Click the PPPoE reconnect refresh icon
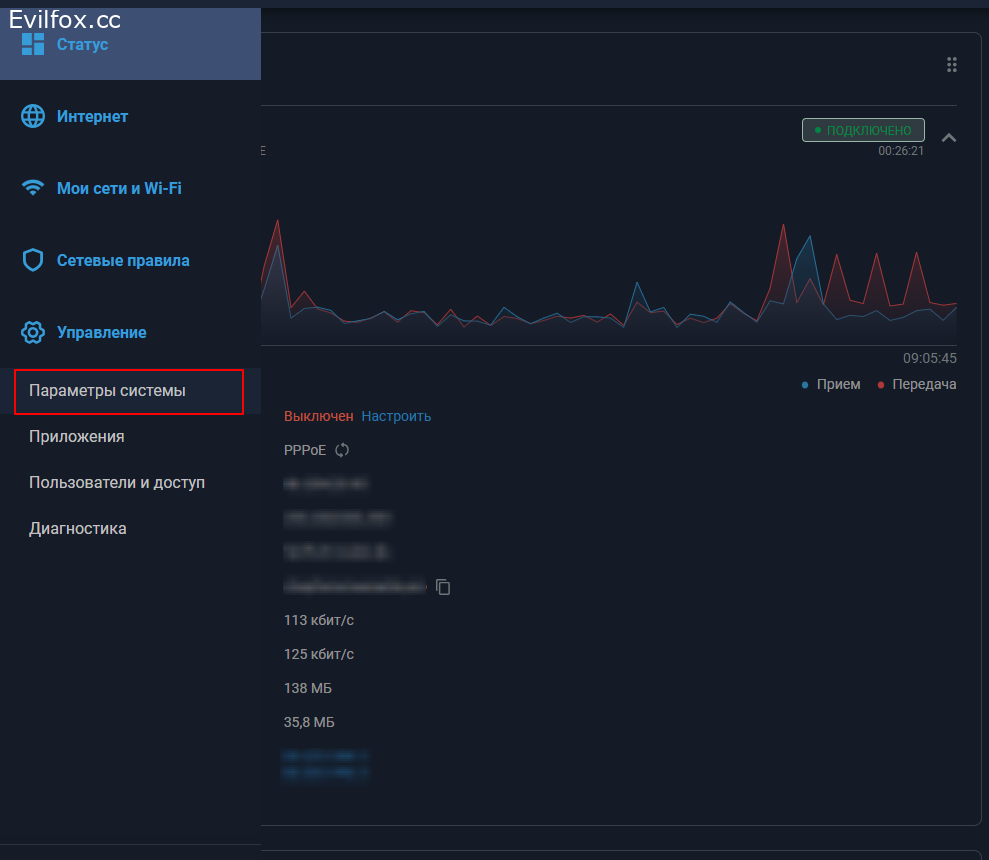The image size is (989, 860). [342, 450]
